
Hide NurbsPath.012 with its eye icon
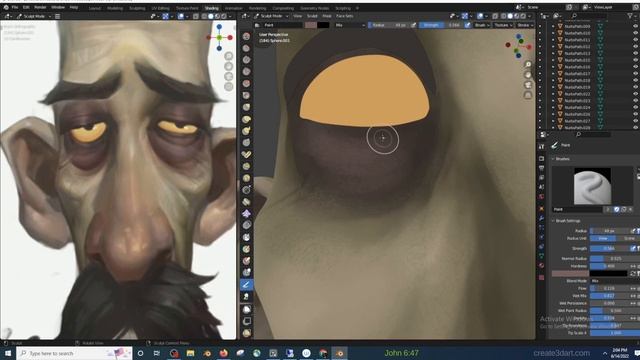click(636, 47)
